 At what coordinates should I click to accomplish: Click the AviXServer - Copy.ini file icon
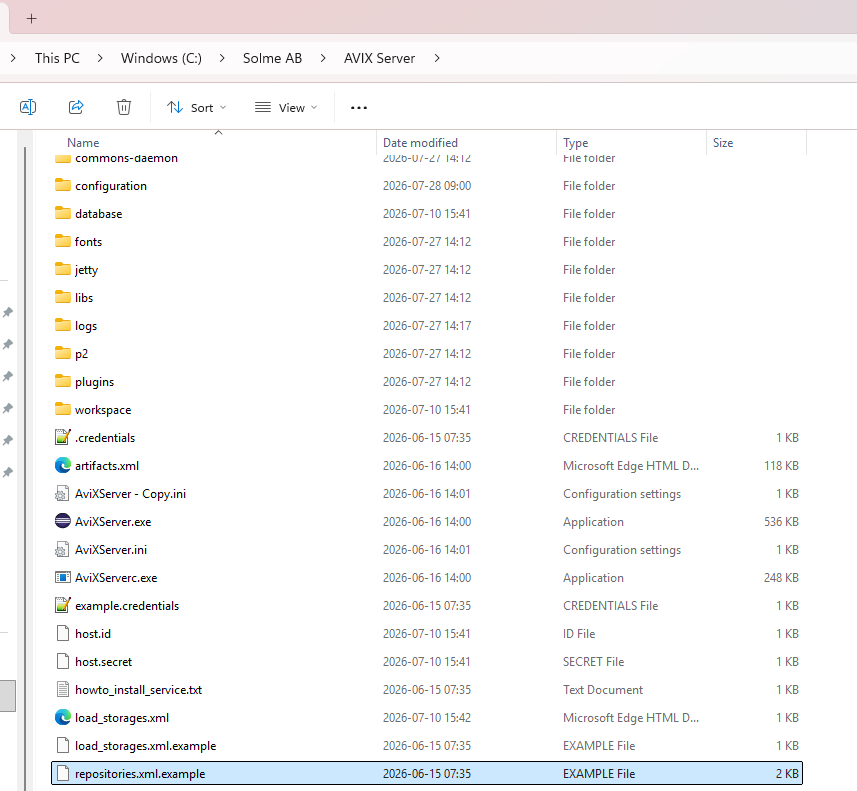tap(62, 494)
